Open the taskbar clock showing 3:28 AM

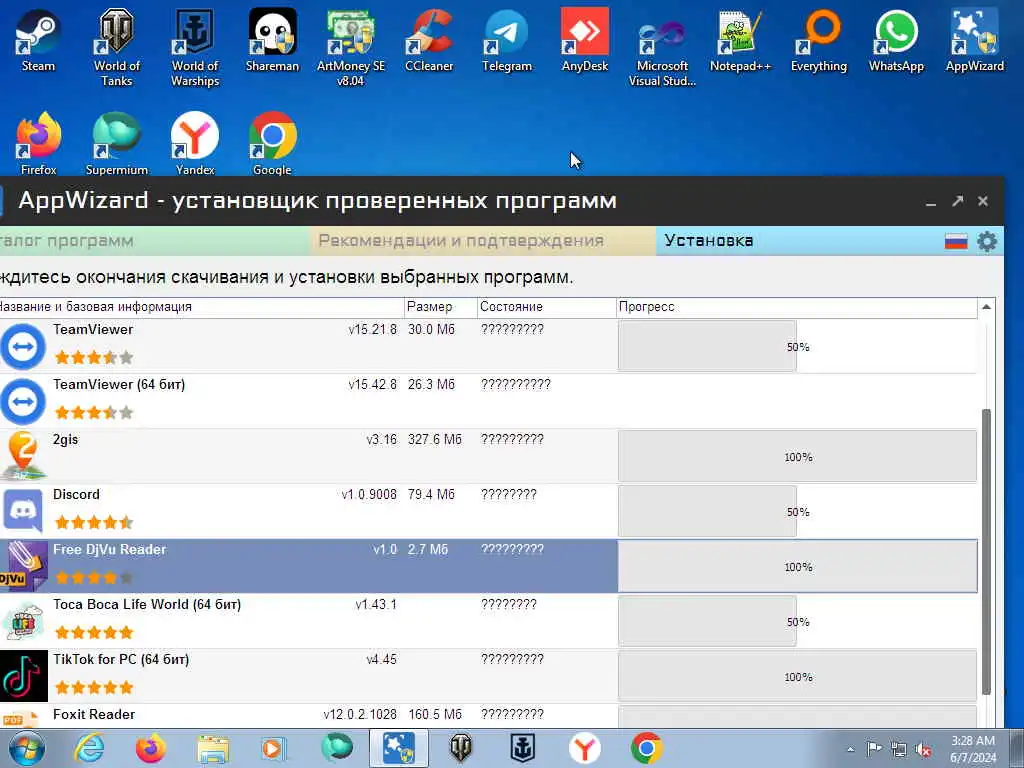(x=973, y=749)
